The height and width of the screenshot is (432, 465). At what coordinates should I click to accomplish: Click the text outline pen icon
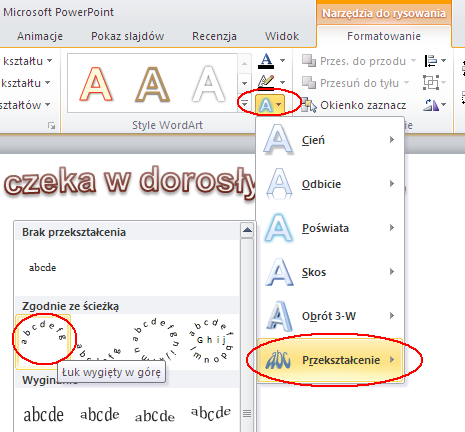pyautogui.click(x=266, y=82)
